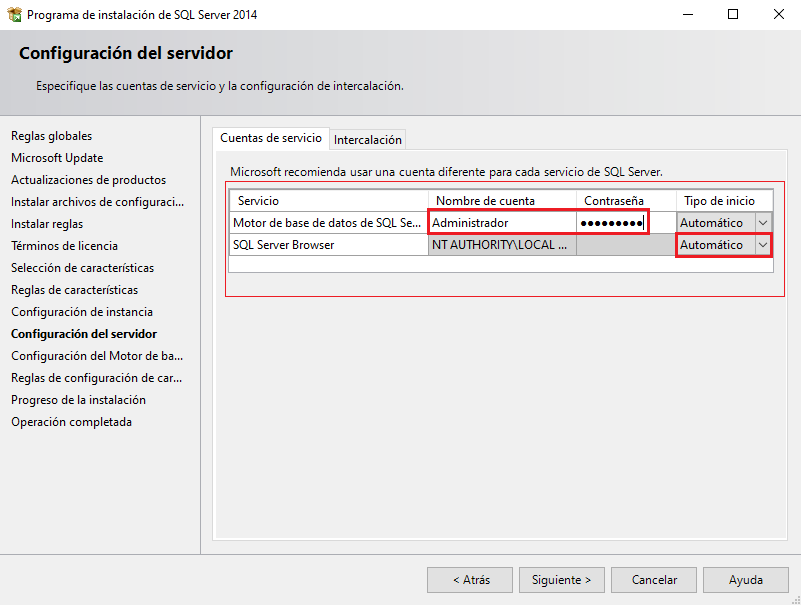Click the Servicio column header
Image resolution: width=802 pixels, height=607 pixels.
[x=328, y=201]
